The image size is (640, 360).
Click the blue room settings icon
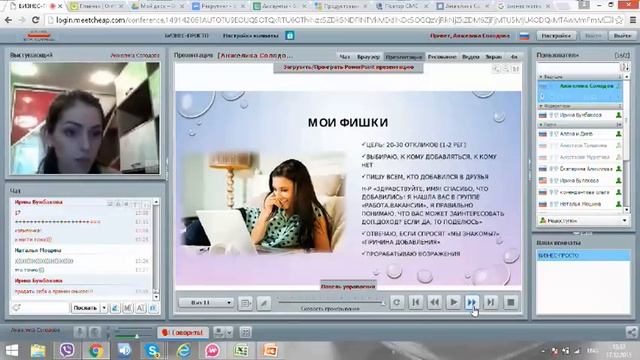(x=290, y=36)
